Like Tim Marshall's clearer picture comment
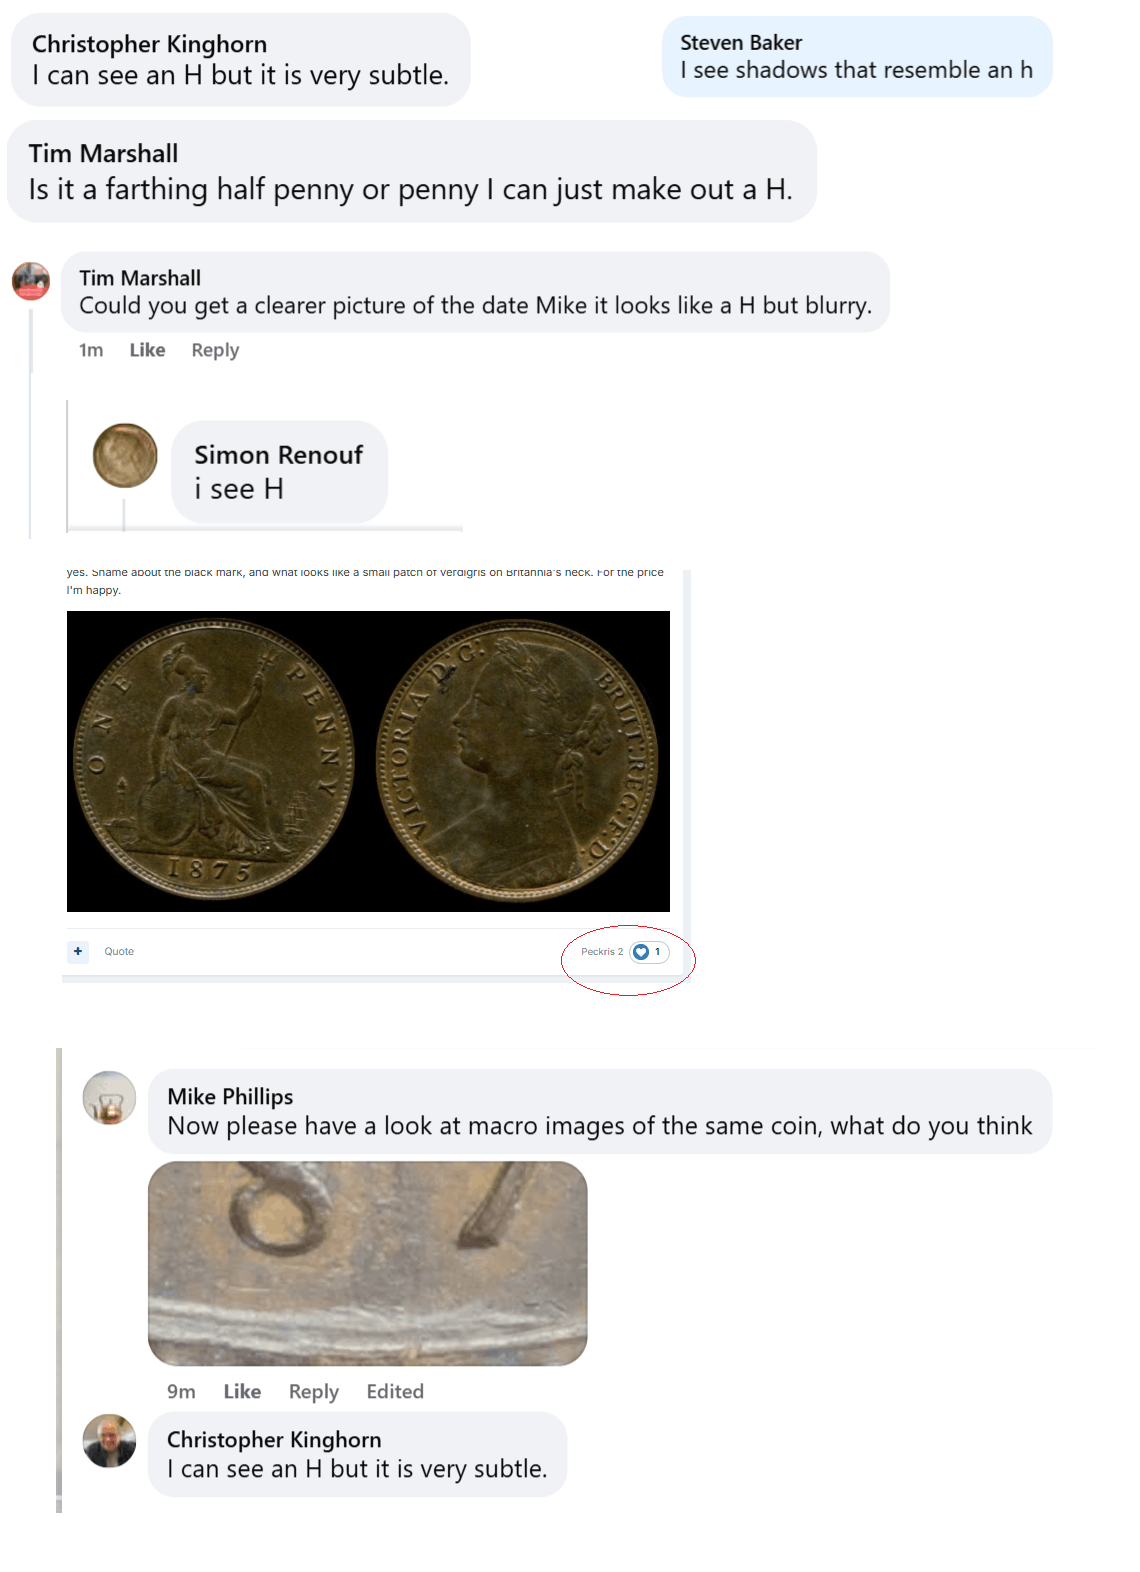 147,350
